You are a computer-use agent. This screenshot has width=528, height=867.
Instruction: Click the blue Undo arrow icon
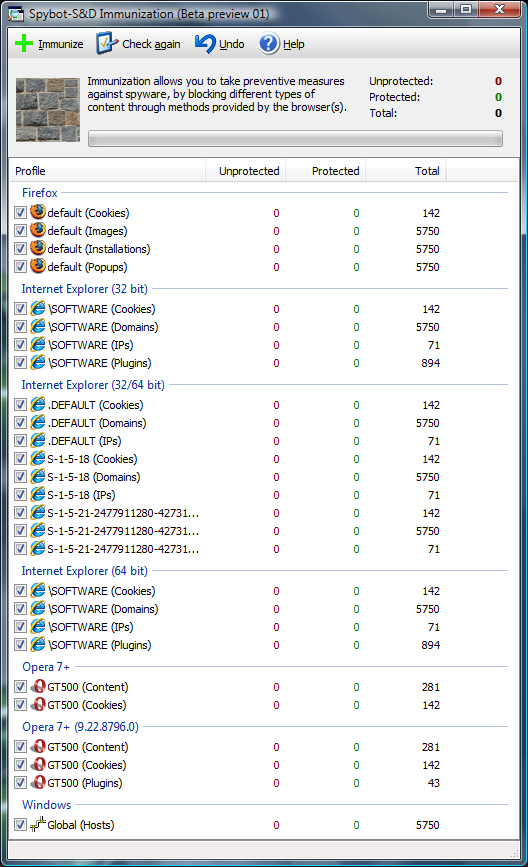(x=205, y=43)
